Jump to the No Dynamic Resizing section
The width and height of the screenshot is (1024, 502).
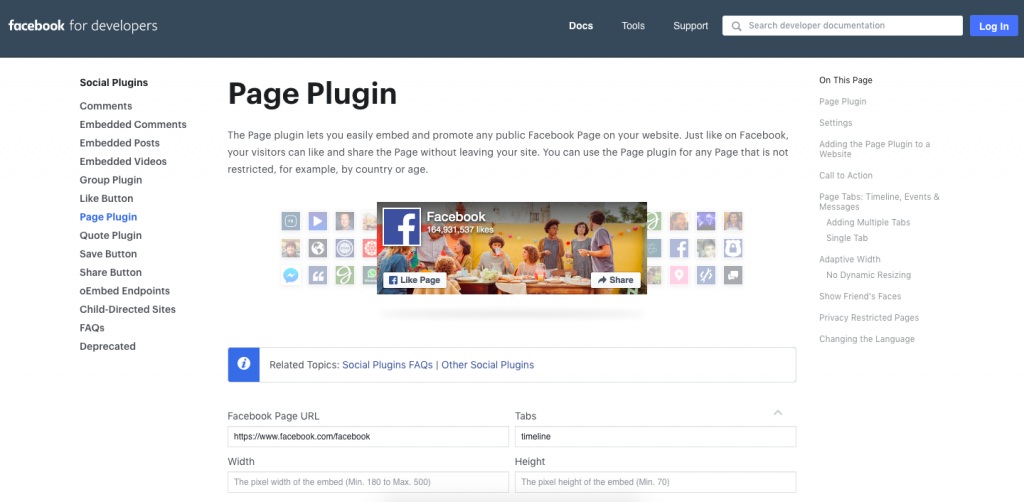tap(869, 275)
